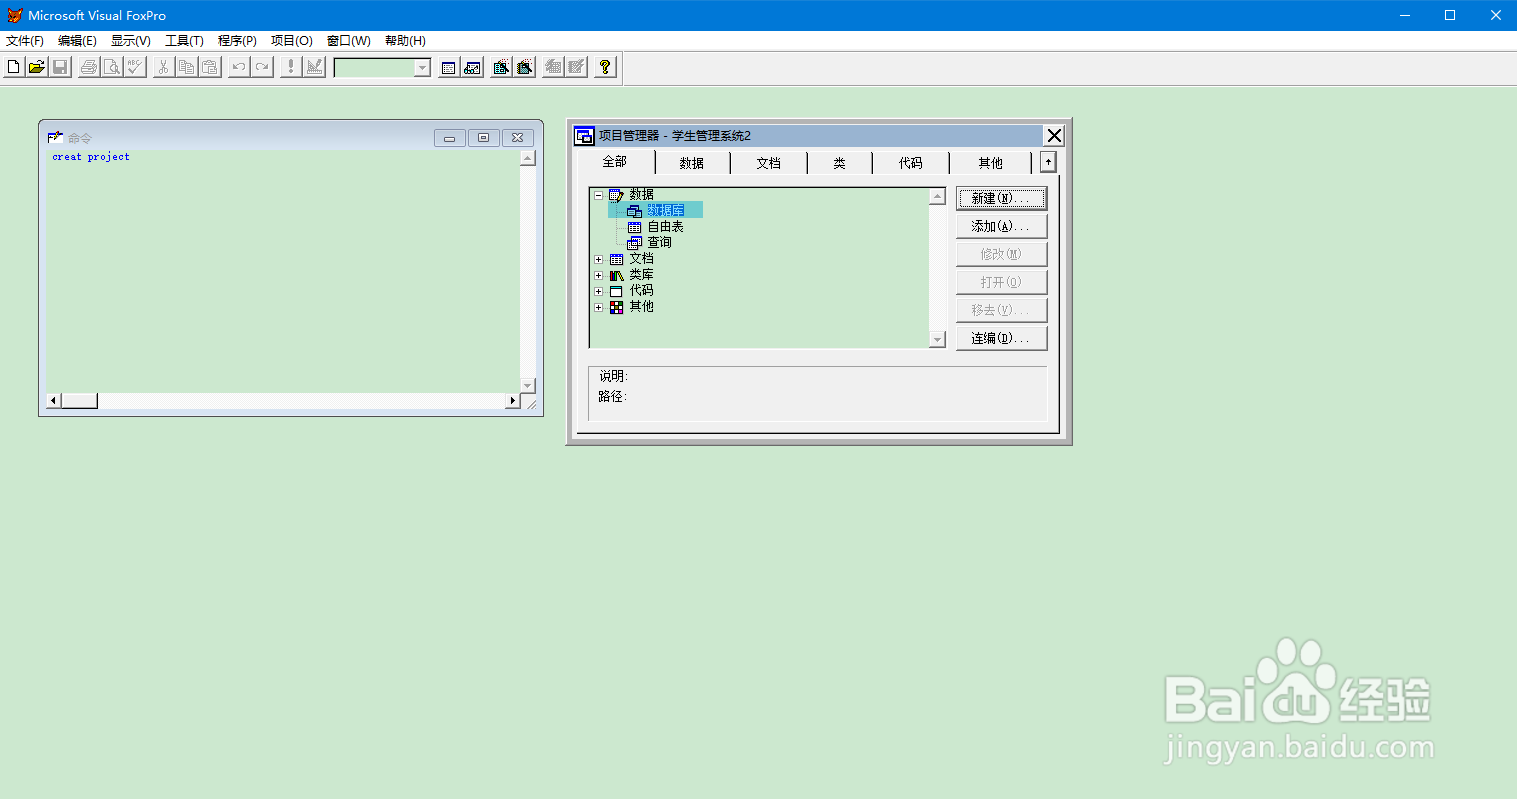Image resolution: width=1517 pixels, height=799 pixels.
Task: Collapse Project Manager with up-arrow button
Action: pyautogui.click(x=1048, y=162)
